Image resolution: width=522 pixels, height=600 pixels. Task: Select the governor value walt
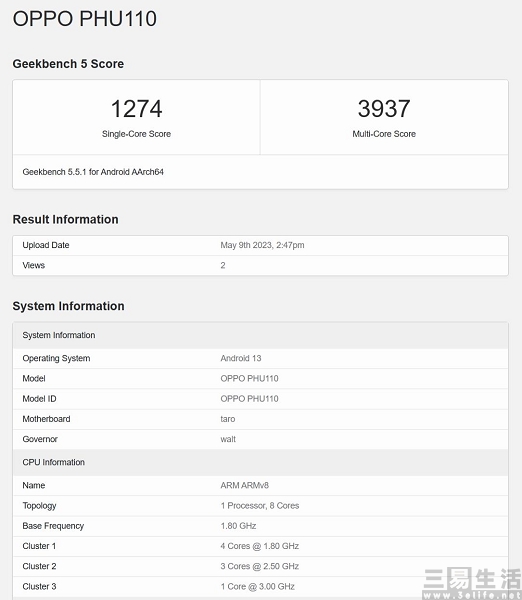[x=228, y=439]
